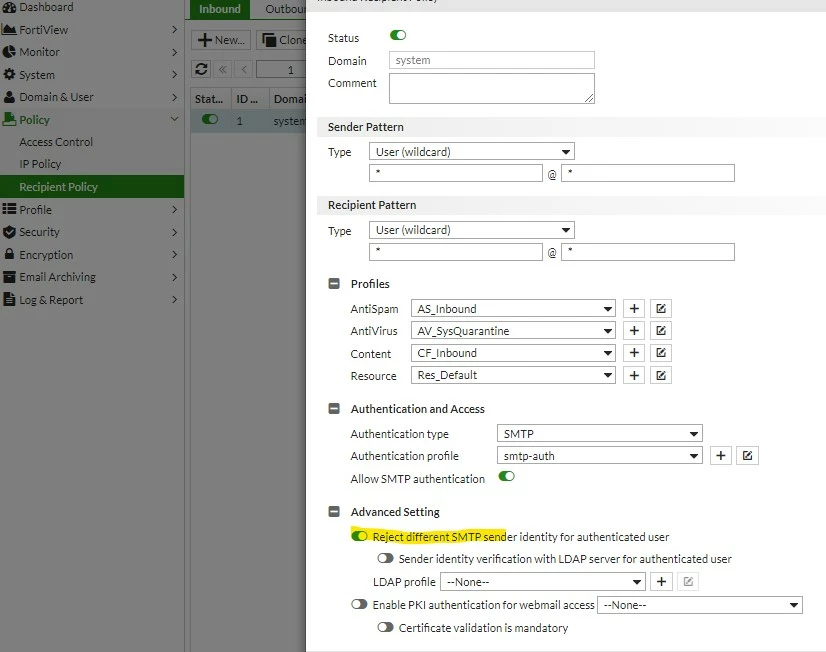Open the AntiVirus profile dropdown
Viewport: 826px width, 652px height.
click(513, 331)
